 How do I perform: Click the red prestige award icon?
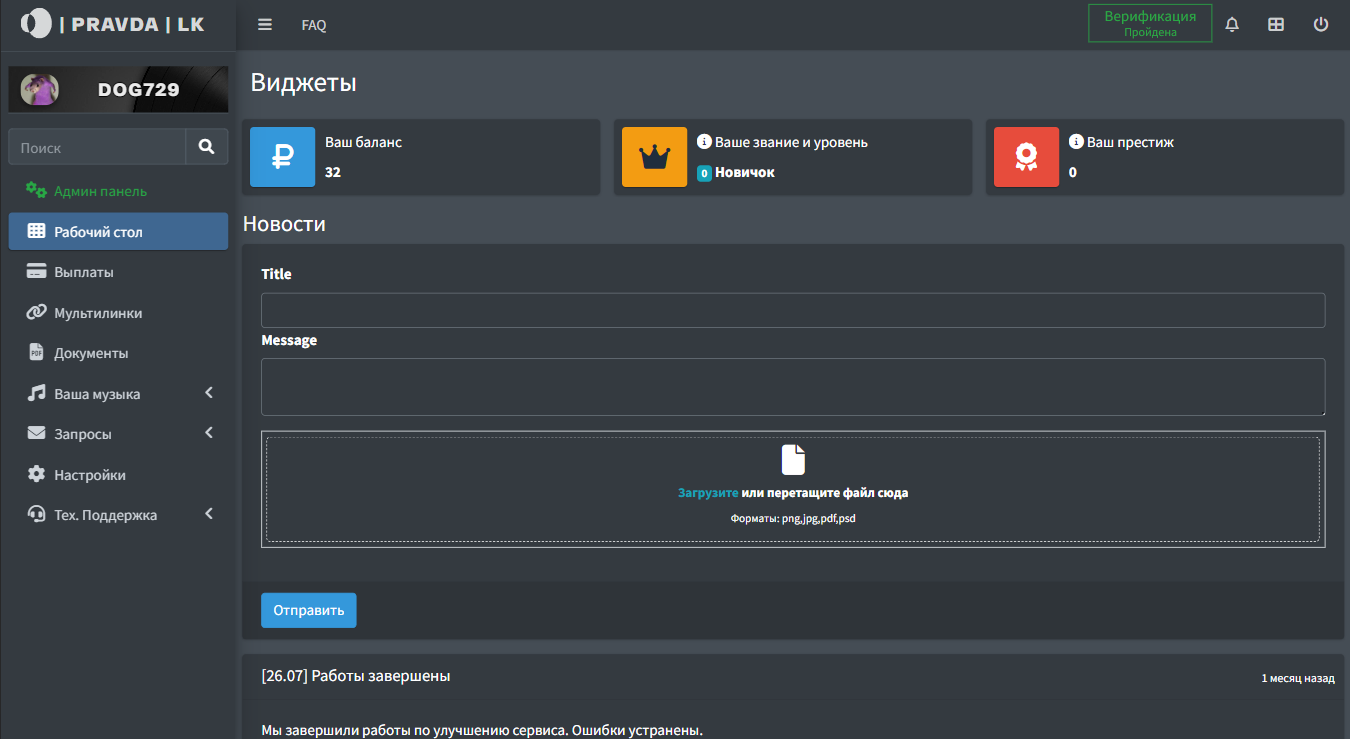click(x=1026, y=157)
